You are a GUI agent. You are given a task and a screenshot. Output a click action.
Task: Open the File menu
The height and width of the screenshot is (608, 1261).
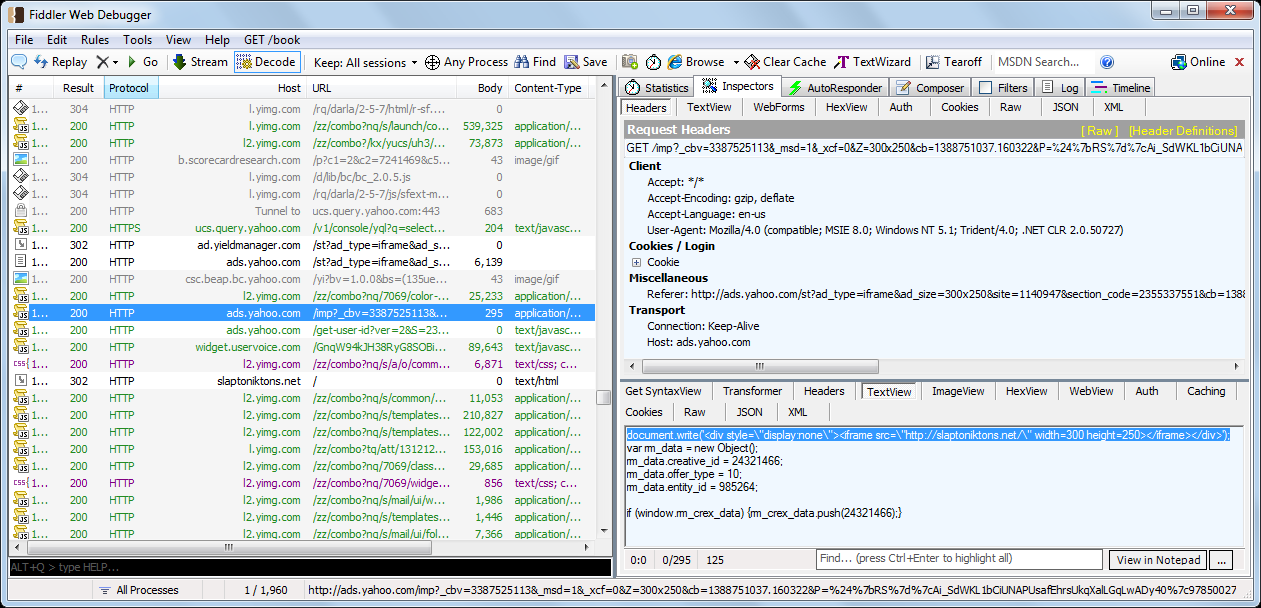(24, 40)
